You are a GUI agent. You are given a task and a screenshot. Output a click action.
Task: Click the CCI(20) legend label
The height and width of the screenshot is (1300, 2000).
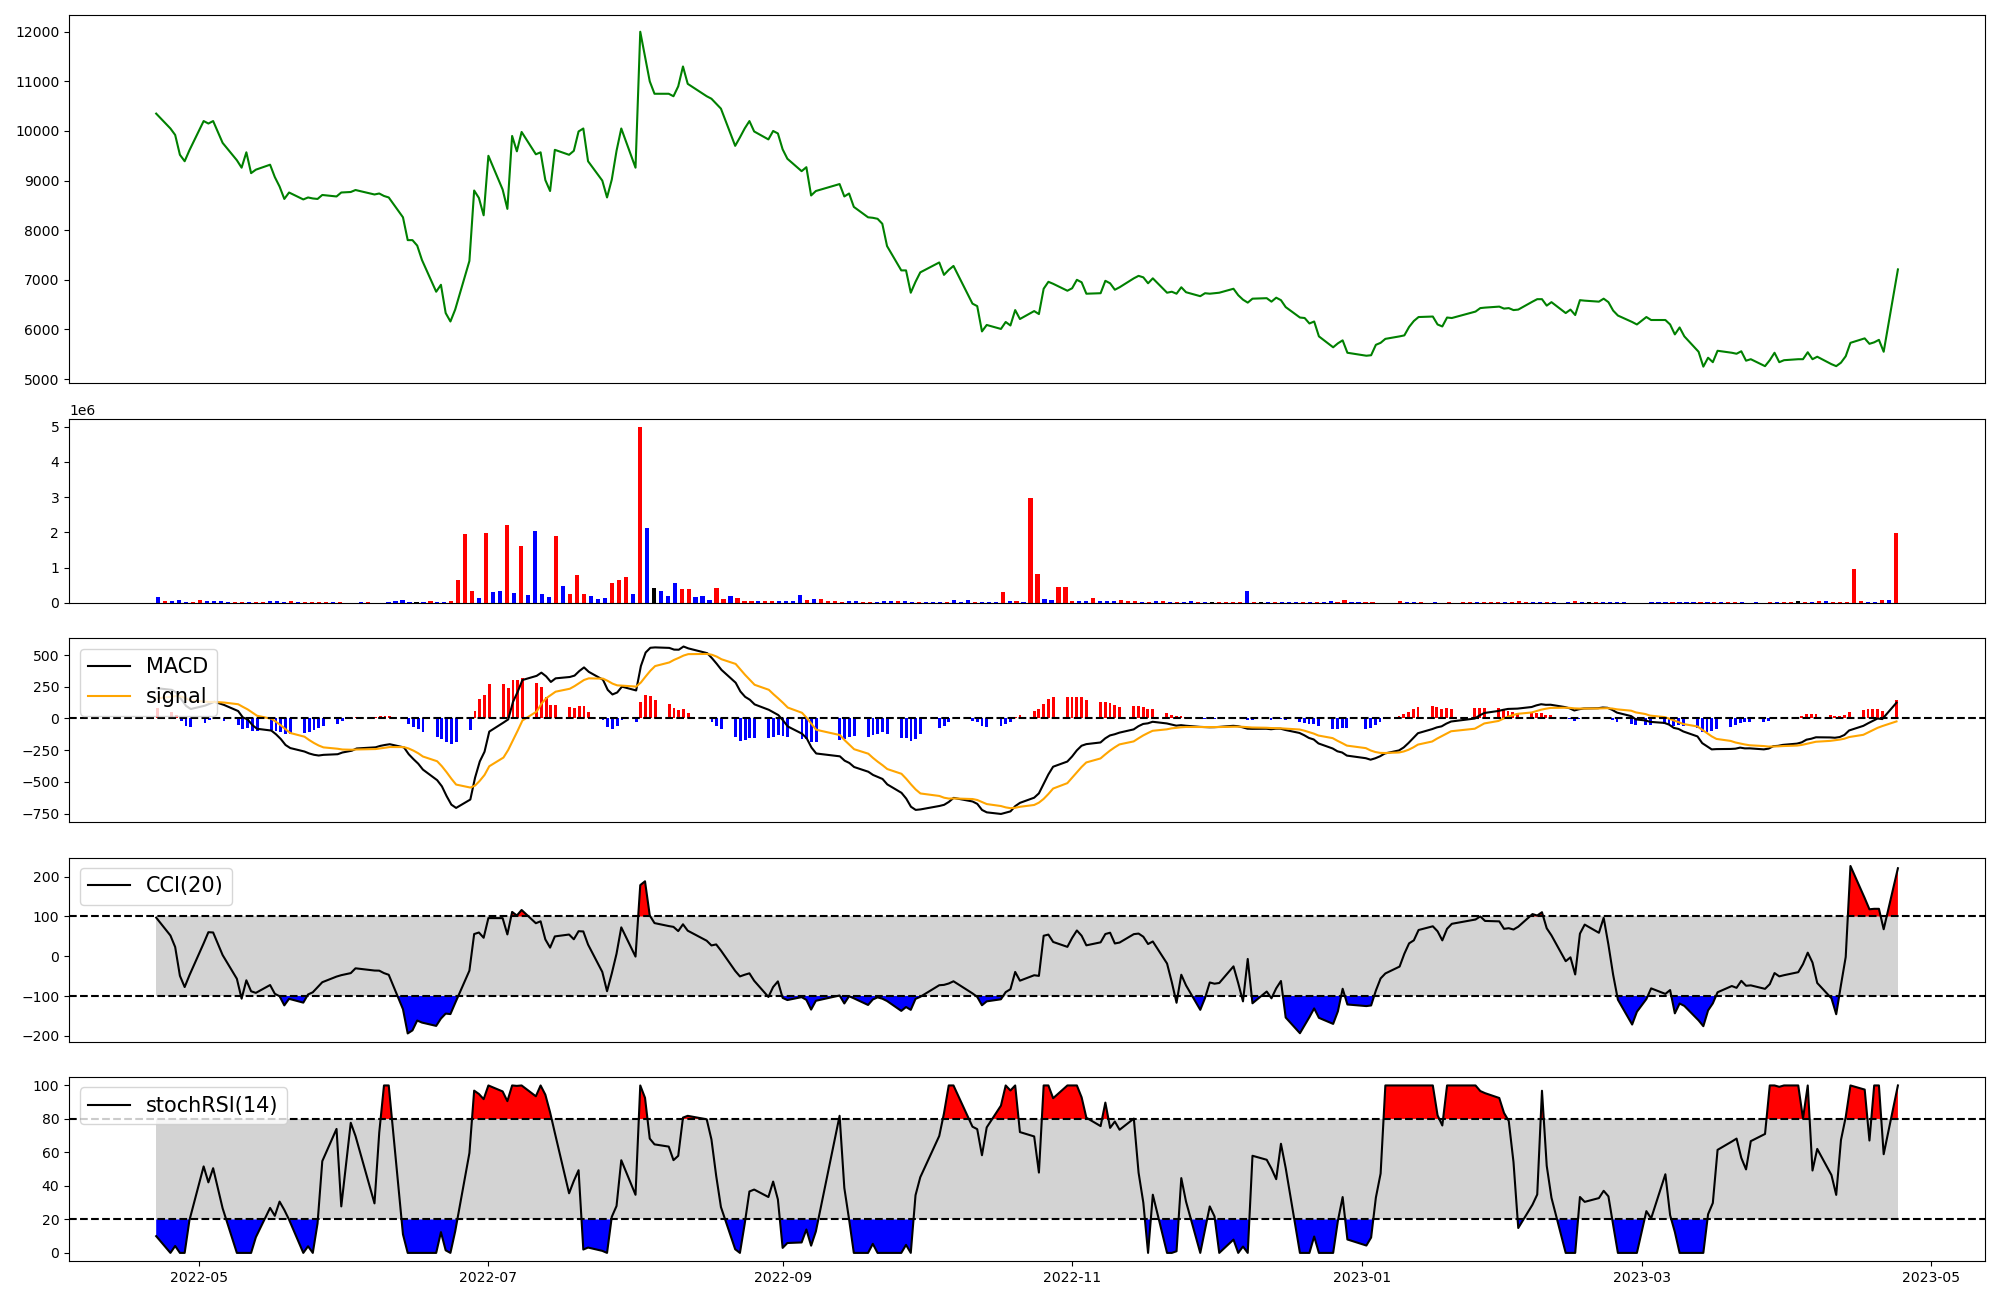click(x=184, y=886)
